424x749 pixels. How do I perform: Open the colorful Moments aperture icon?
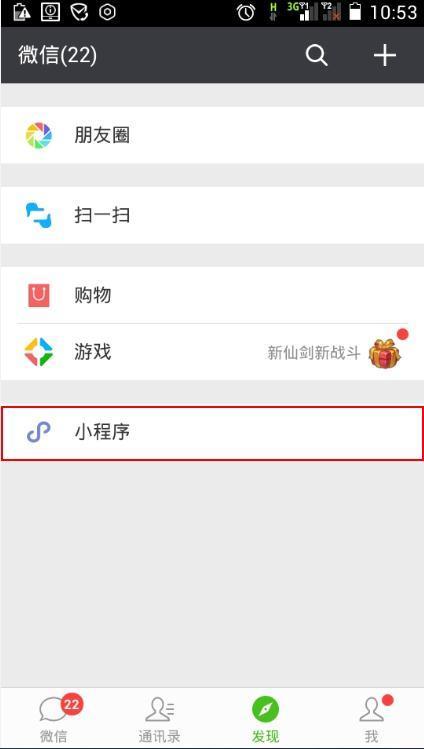39,136
